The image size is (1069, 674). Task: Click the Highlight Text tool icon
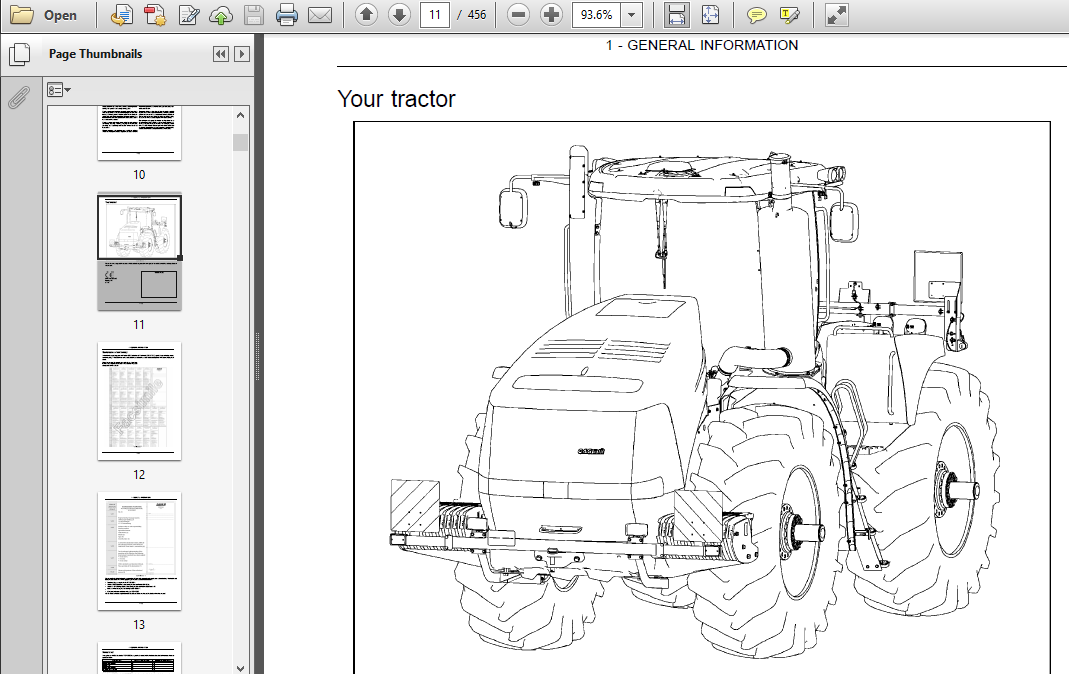tap(789, 15)
